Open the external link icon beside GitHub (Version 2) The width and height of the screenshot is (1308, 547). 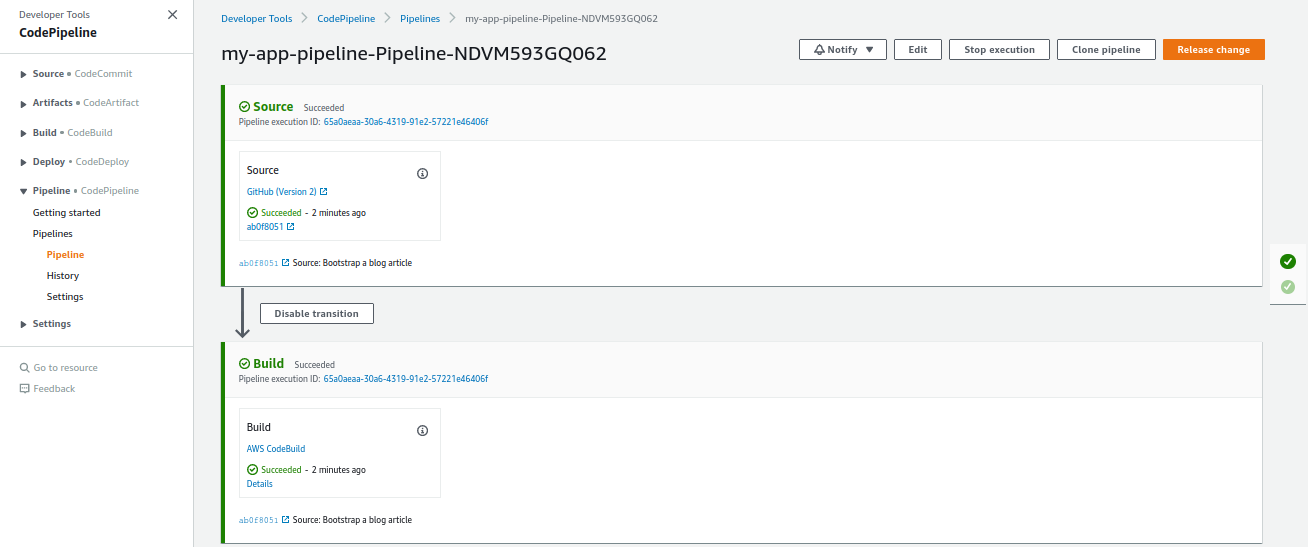(x=324, y=192)
